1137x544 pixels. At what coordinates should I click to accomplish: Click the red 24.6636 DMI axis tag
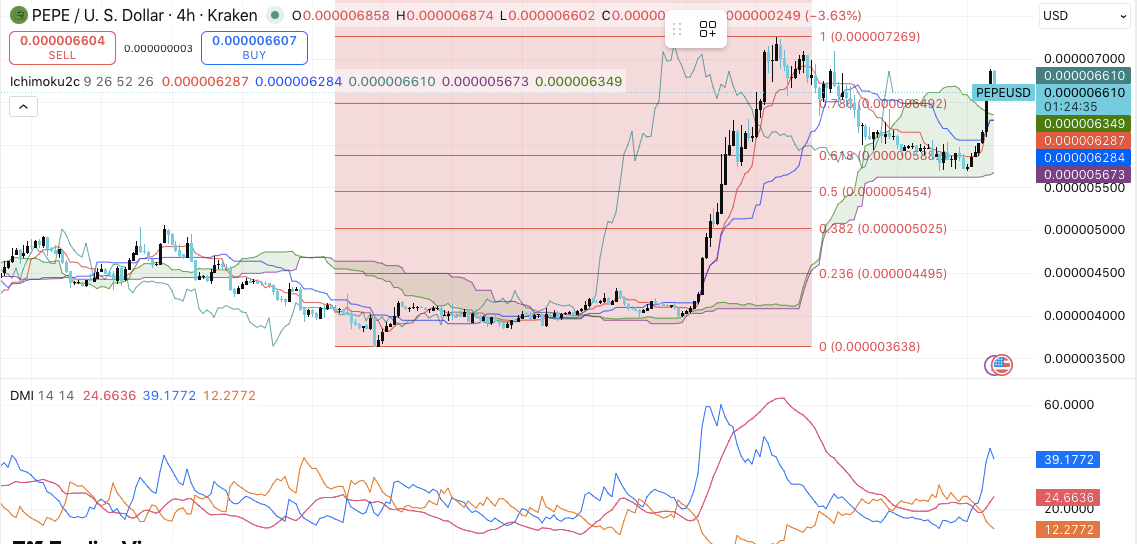1069,498
